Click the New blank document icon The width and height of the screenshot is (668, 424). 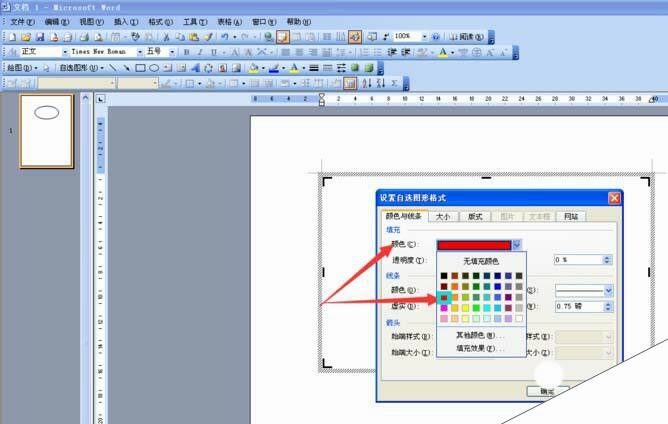pos(12,37)
